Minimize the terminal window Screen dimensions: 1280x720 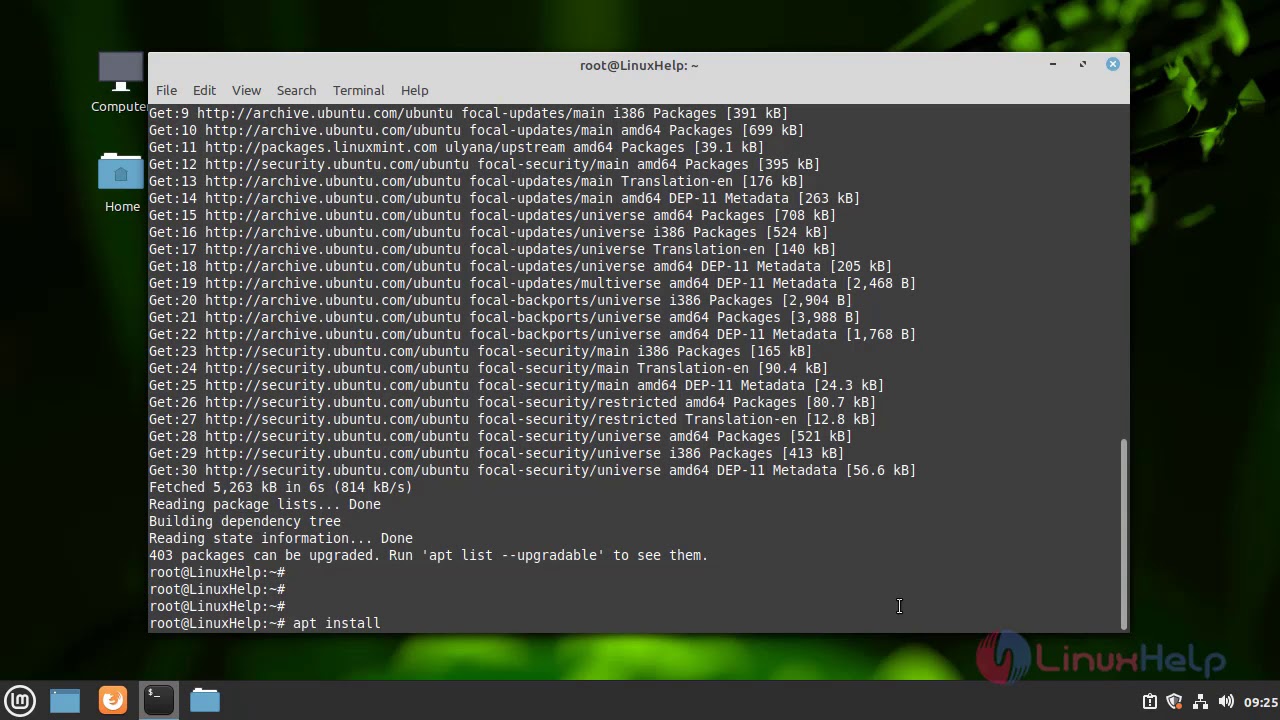1052,64
